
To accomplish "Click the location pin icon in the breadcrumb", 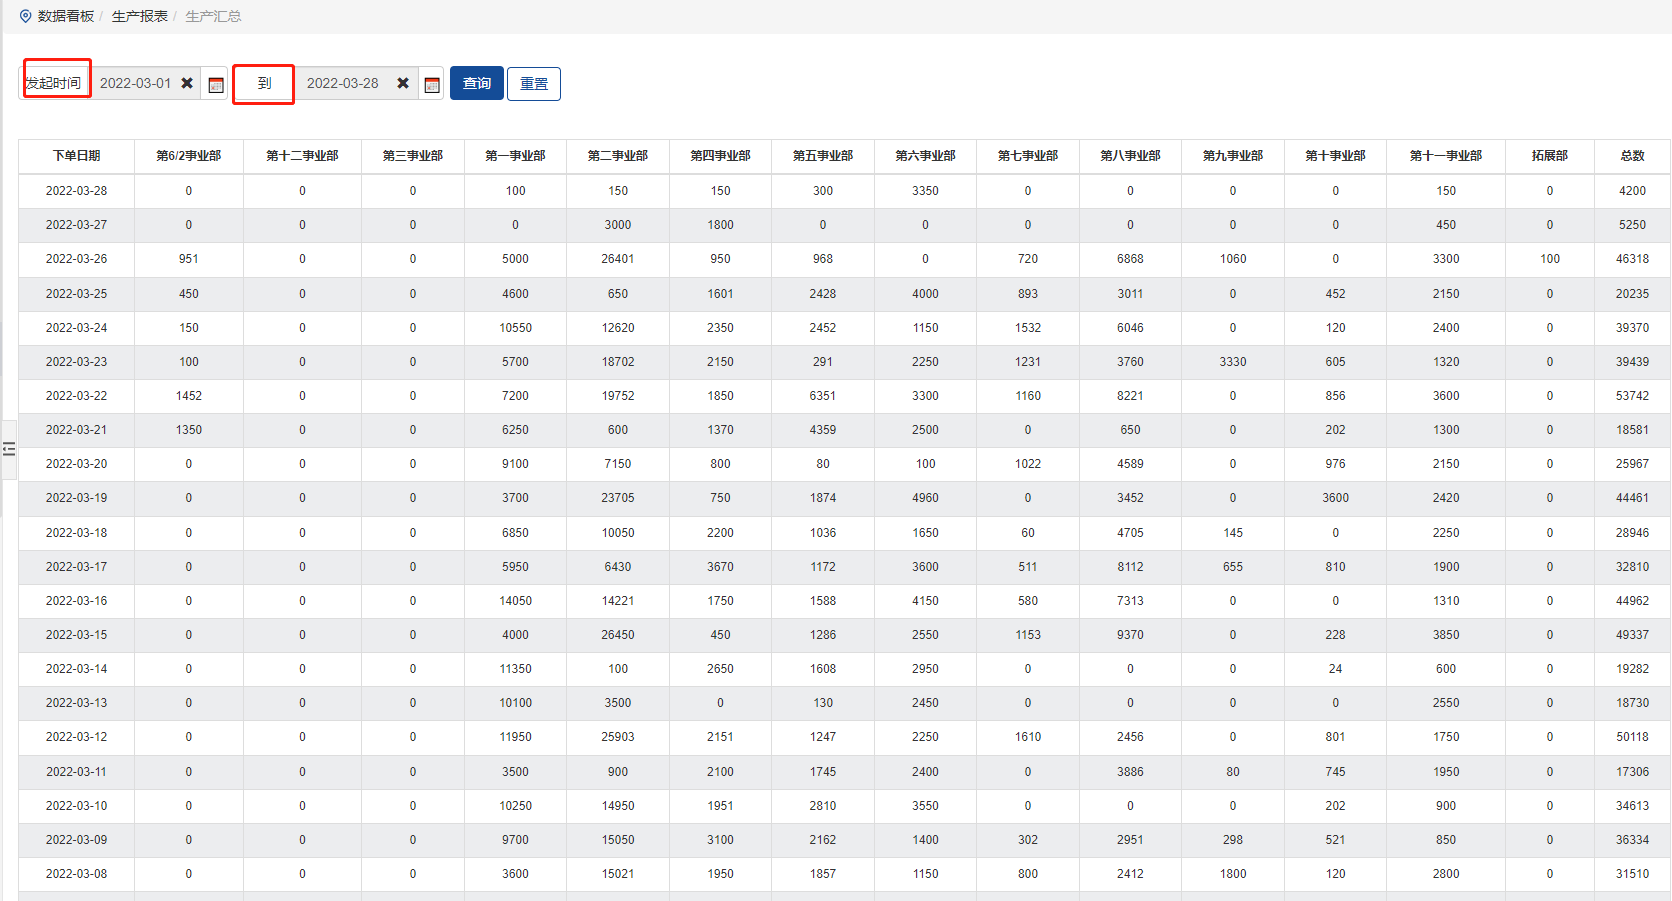I will click(x=25, y=16).
